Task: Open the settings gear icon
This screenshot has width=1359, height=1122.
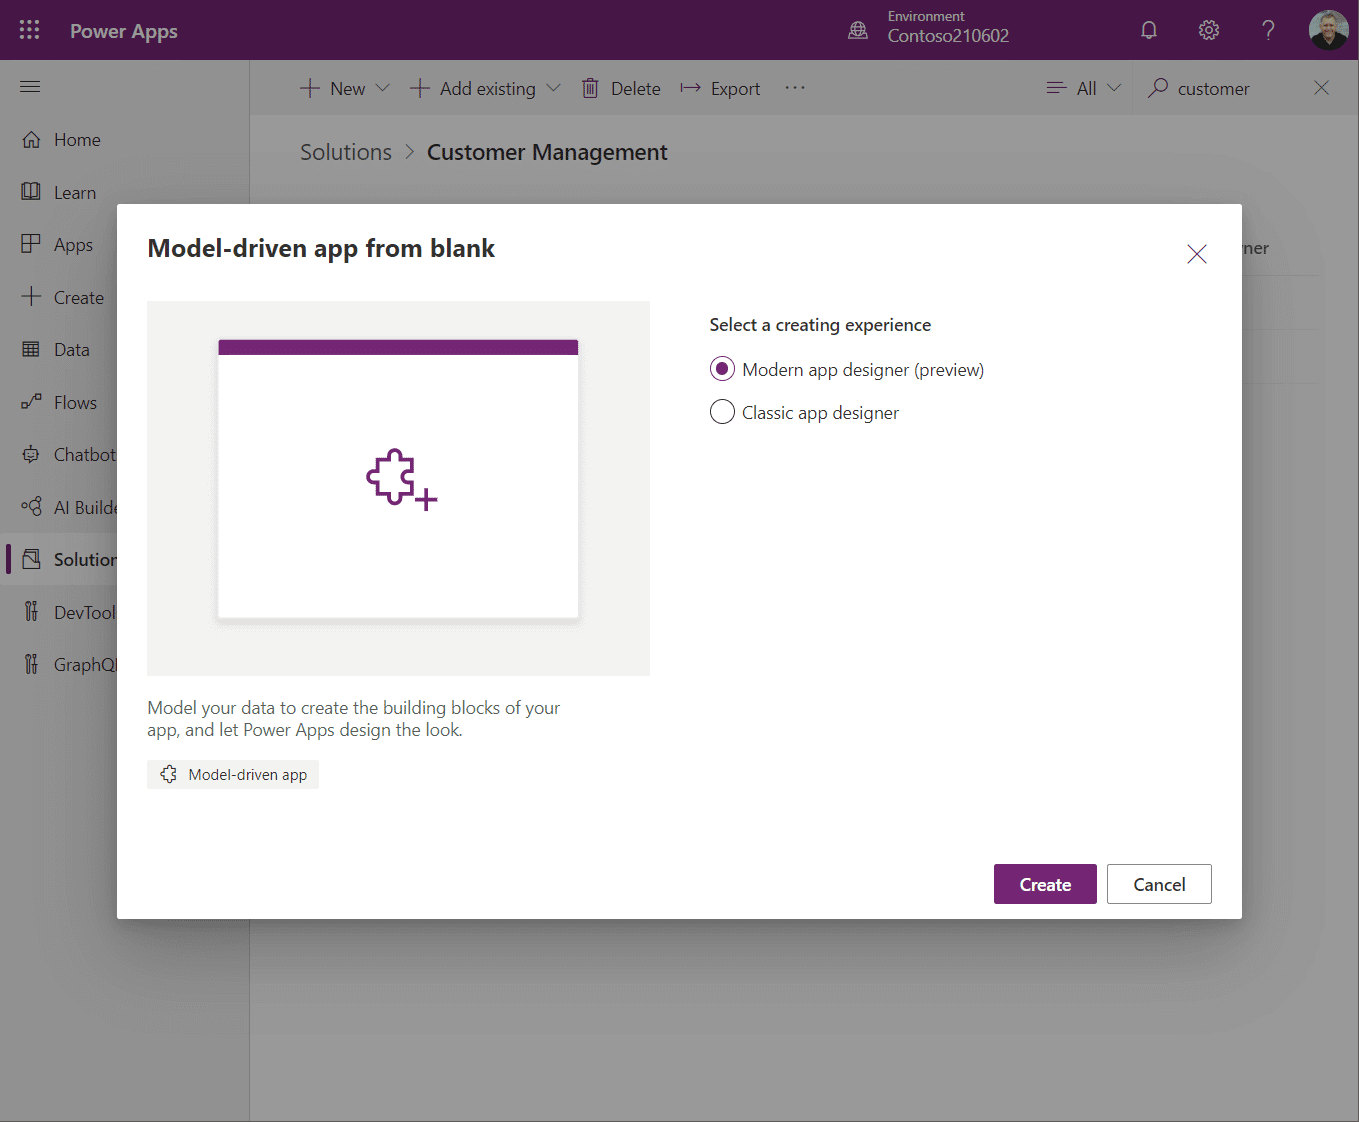Action: point(1209,30)
